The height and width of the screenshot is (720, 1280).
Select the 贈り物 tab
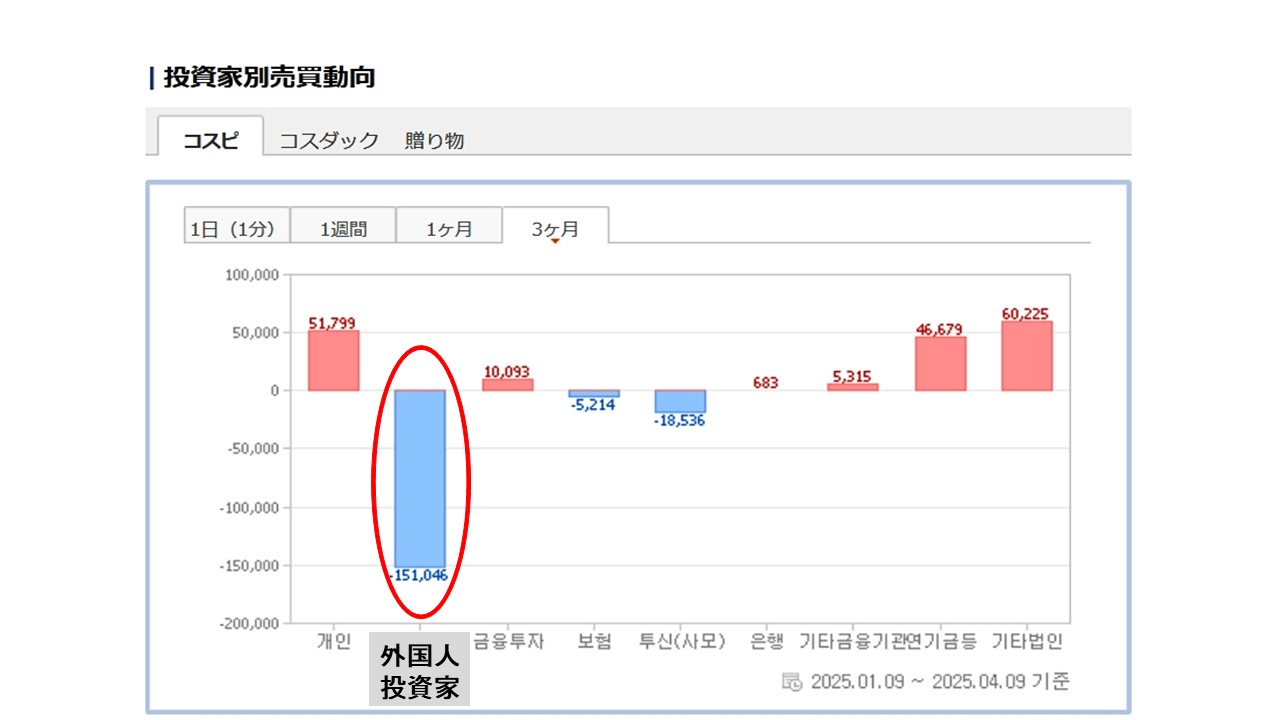point(434,140)
